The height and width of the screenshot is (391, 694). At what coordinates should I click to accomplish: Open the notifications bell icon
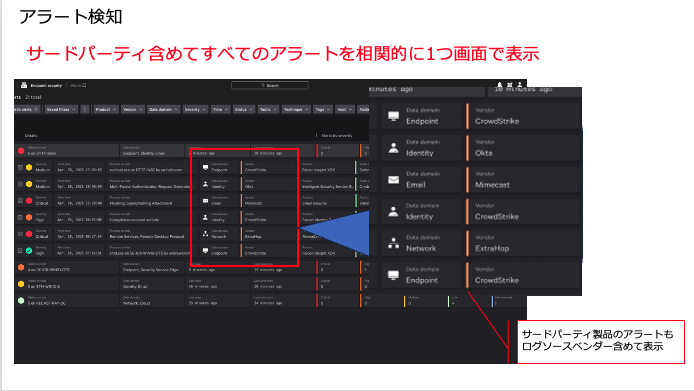coord(500,85)
